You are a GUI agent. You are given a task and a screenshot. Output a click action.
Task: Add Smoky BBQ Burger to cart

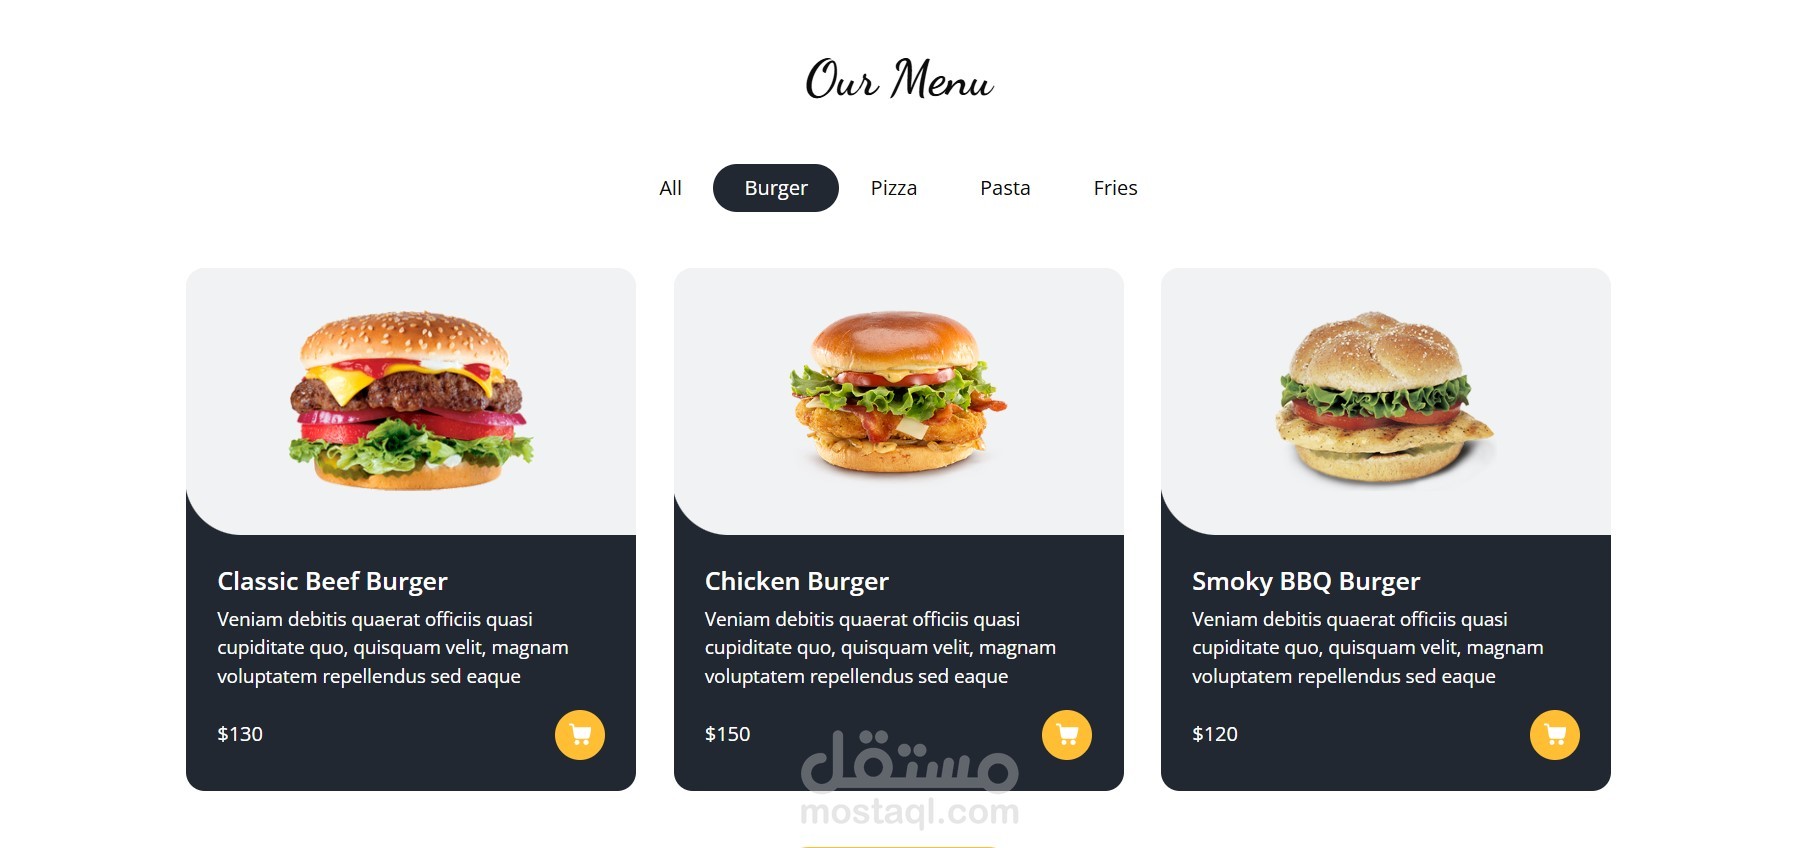click(x=1555, y=735)
